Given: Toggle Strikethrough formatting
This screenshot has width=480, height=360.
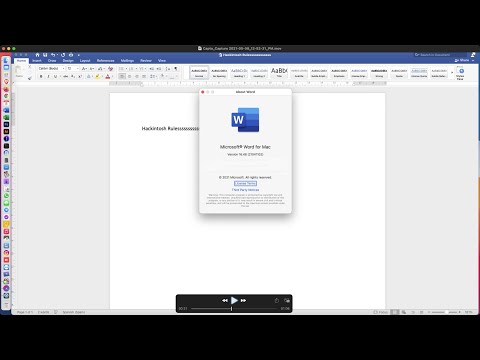Looking at the screenshot, I should (x=66, y=77).
